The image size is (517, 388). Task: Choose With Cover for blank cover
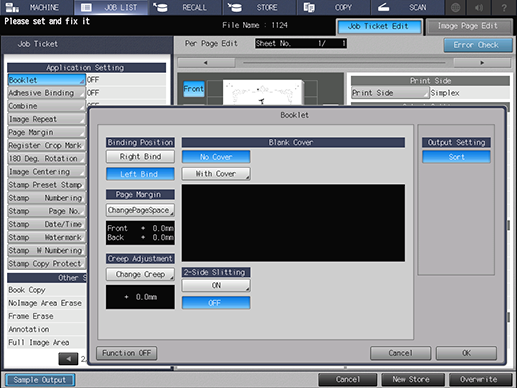coord(216,174)
